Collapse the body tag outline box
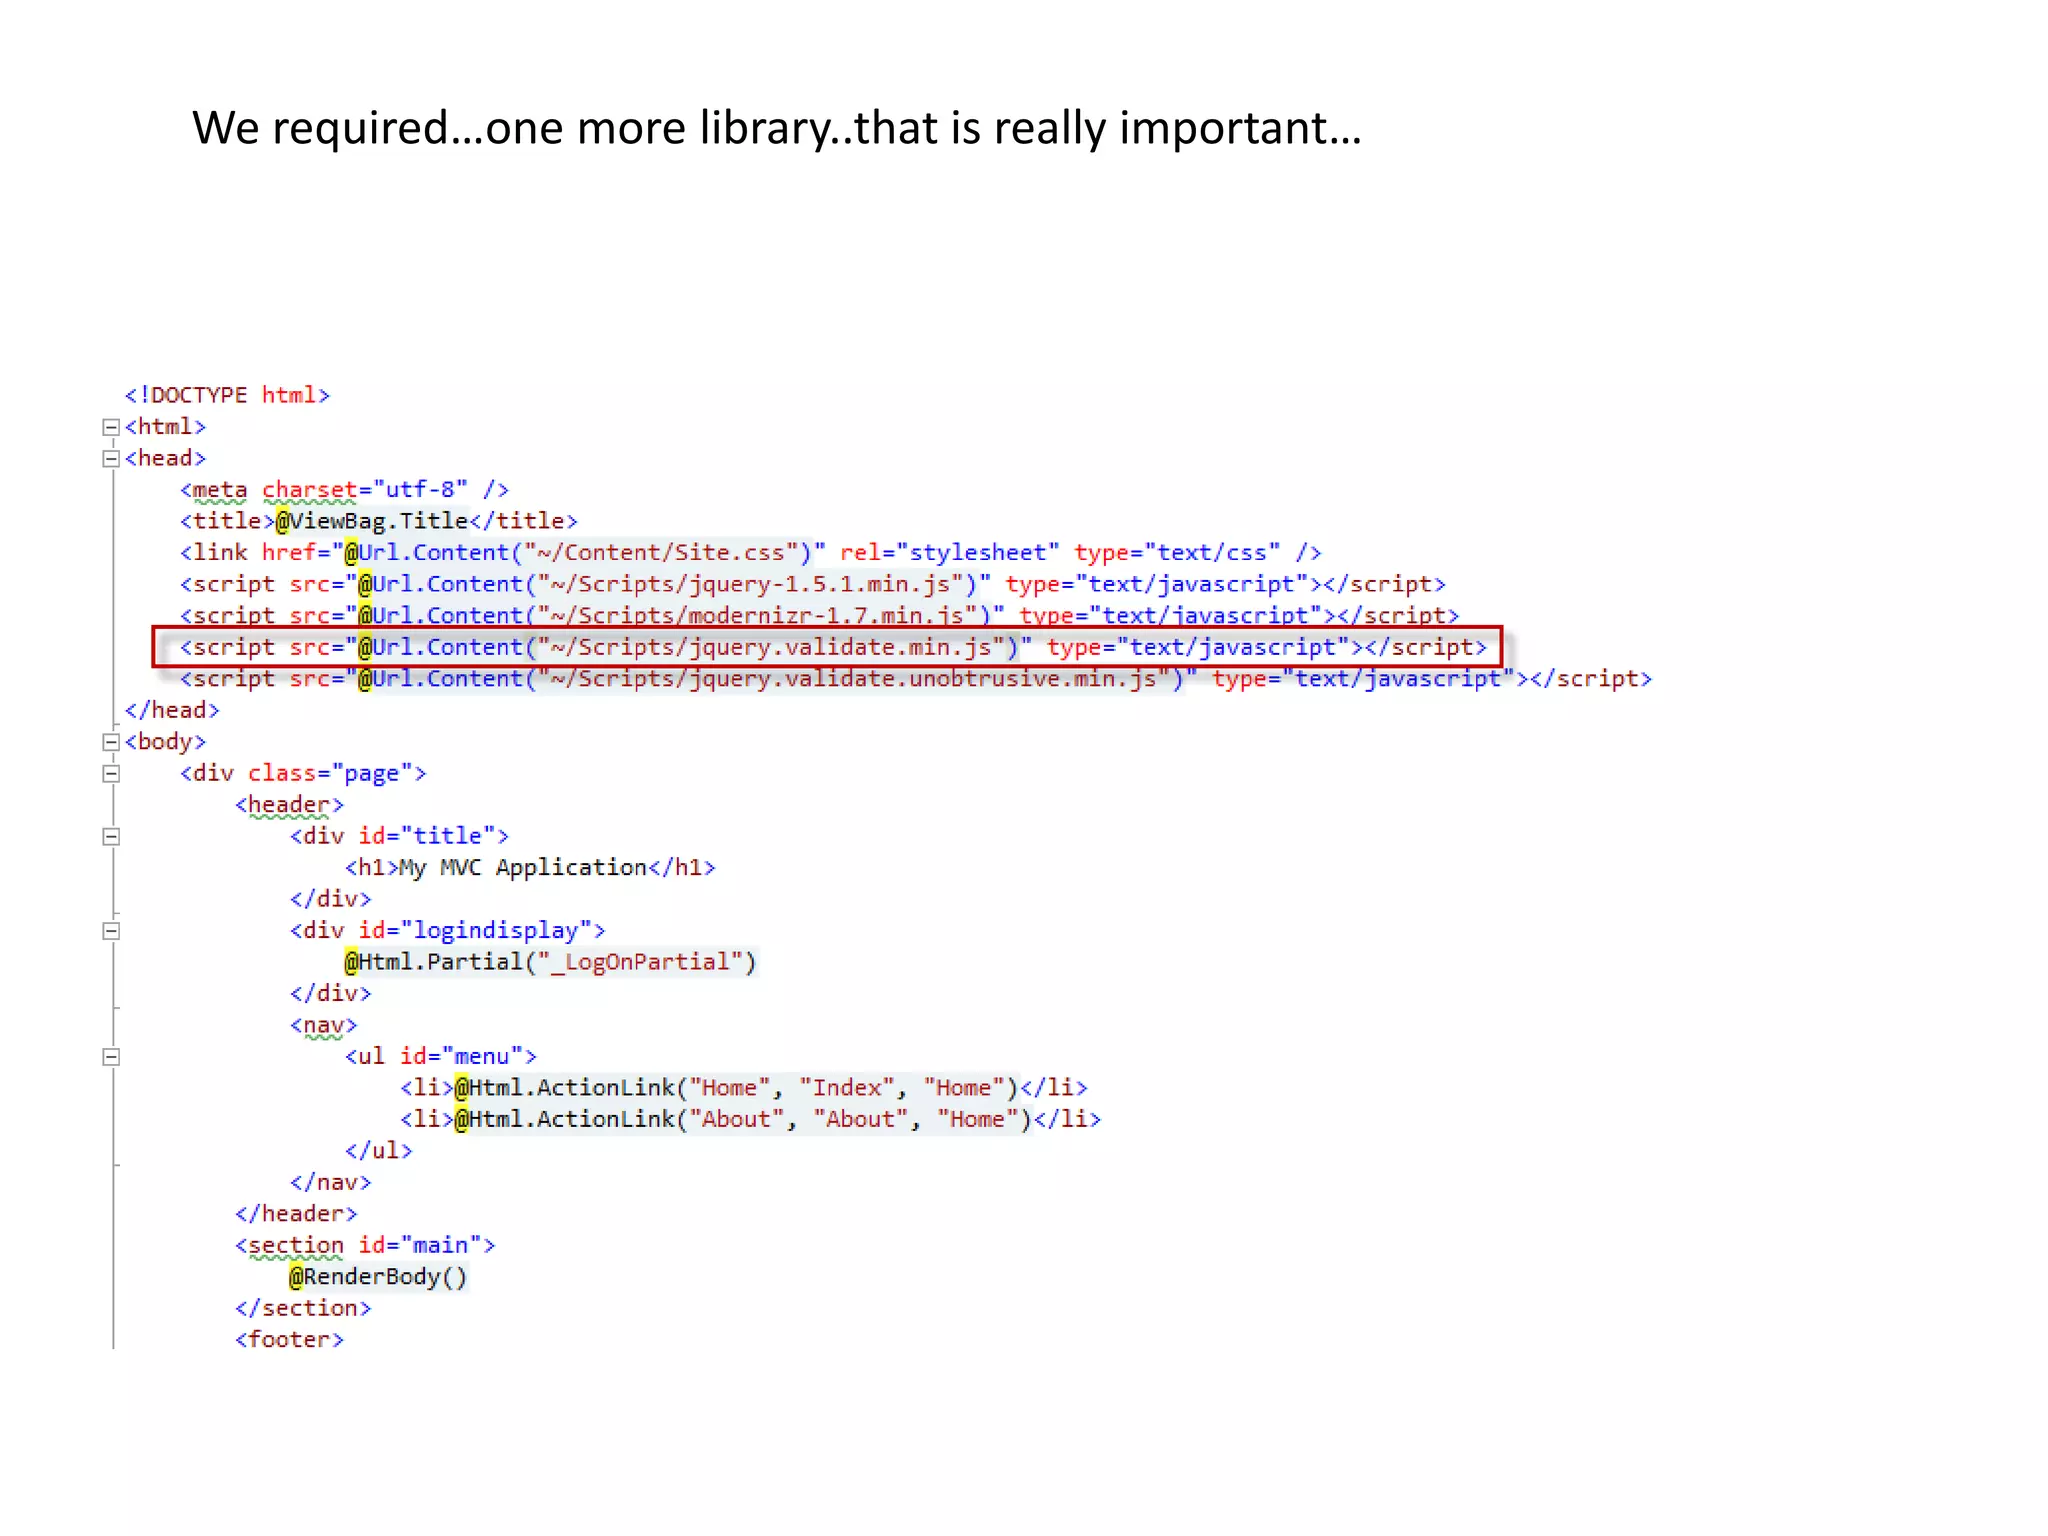2048x1536 pixels. click(111, 742)
